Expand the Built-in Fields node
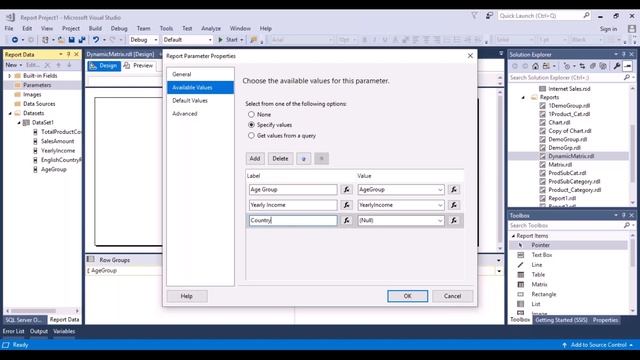The height and width of the screenshot is (360, 640). tap(9, 76)
